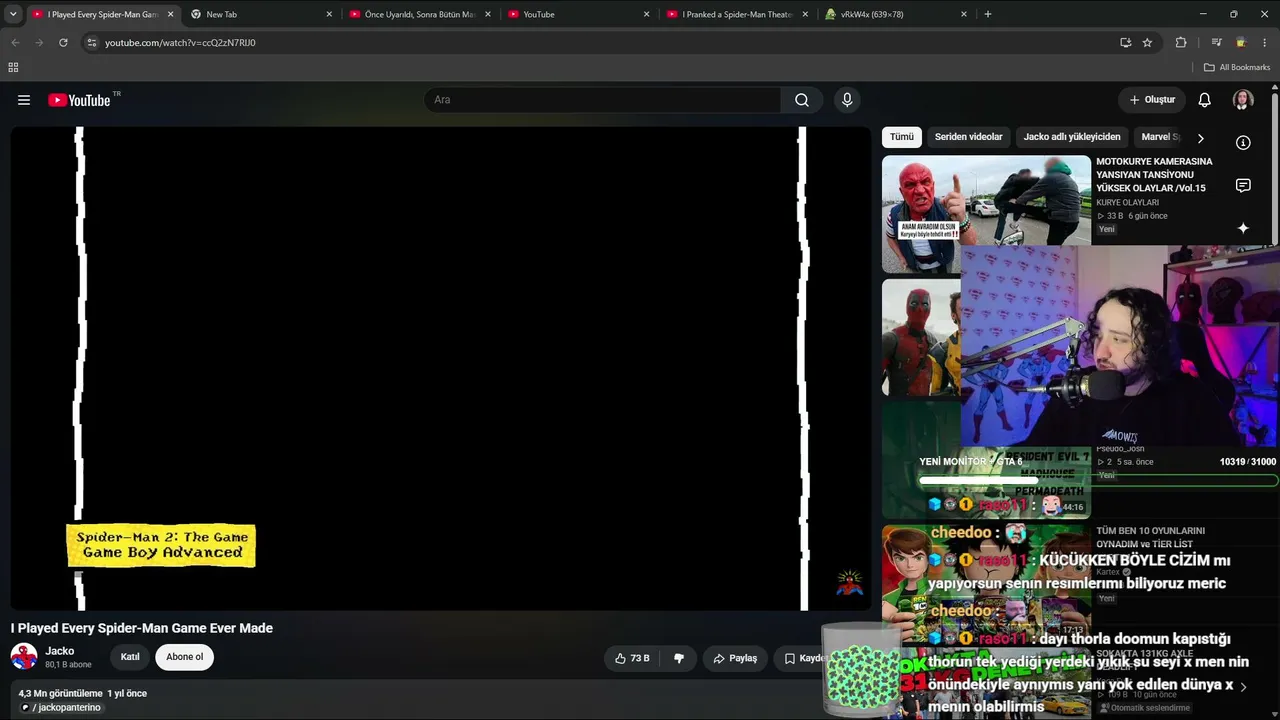Click the 'Oluştur' create button

click(1152, 100)
